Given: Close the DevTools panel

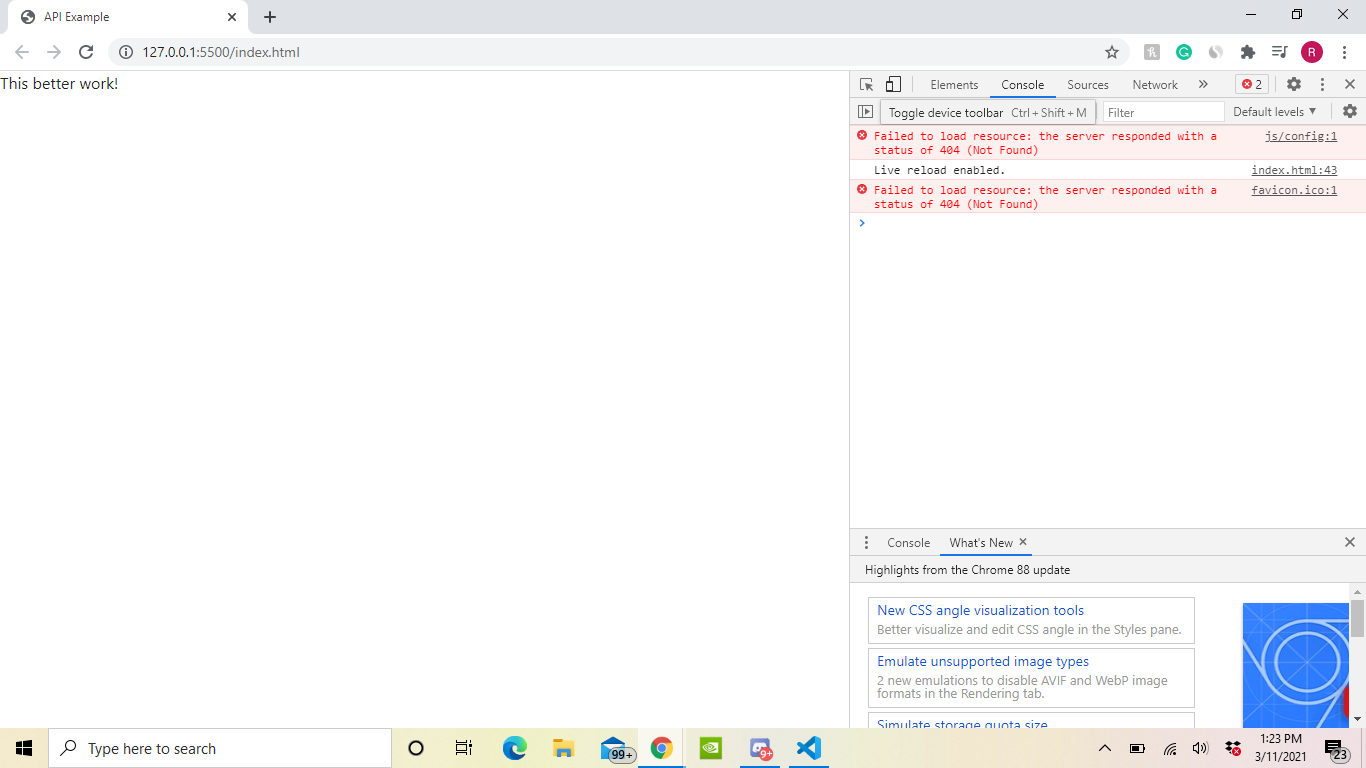Looking at the screenshot, I should (x=1350, y=85).
